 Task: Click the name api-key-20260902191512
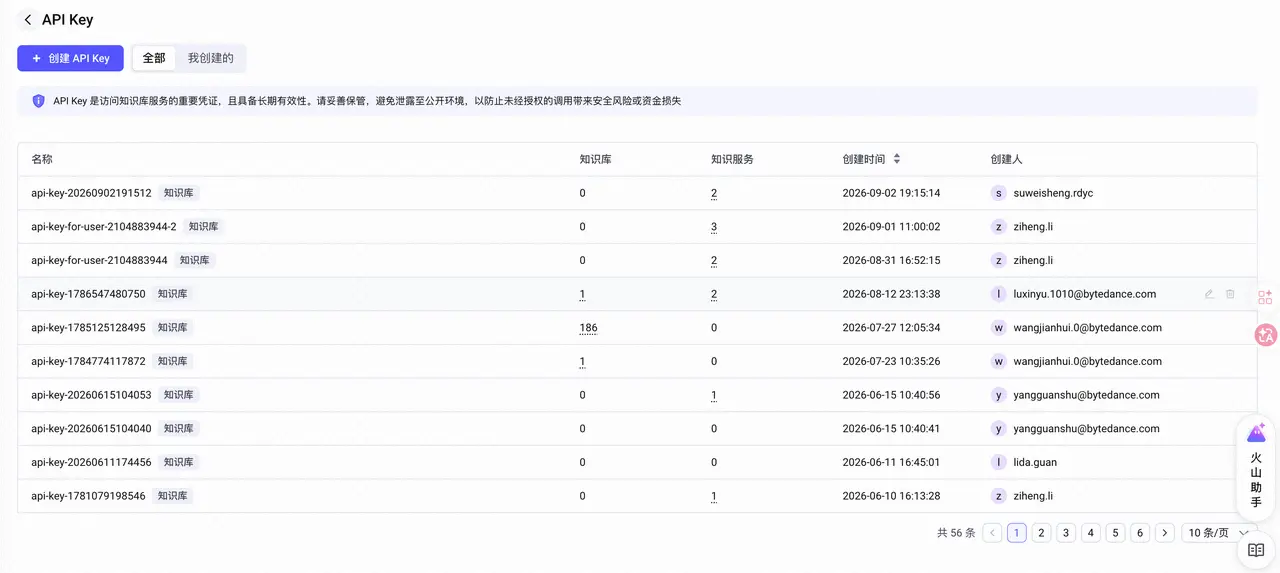tap(91, 193)
